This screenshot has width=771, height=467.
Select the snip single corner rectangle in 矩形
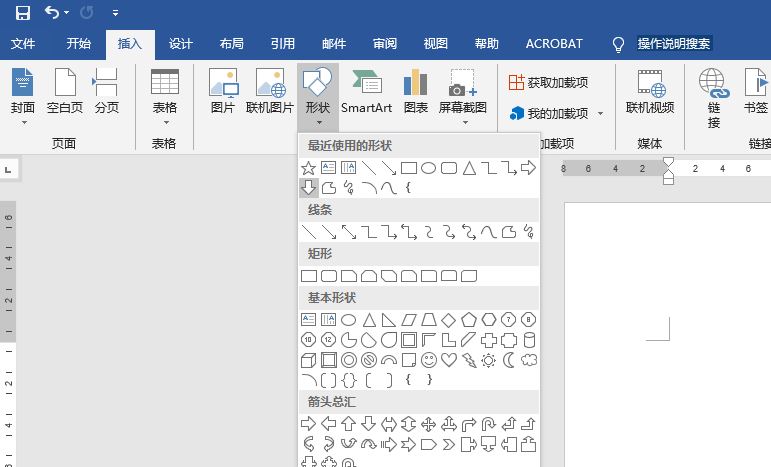click(x=349, y=276)
